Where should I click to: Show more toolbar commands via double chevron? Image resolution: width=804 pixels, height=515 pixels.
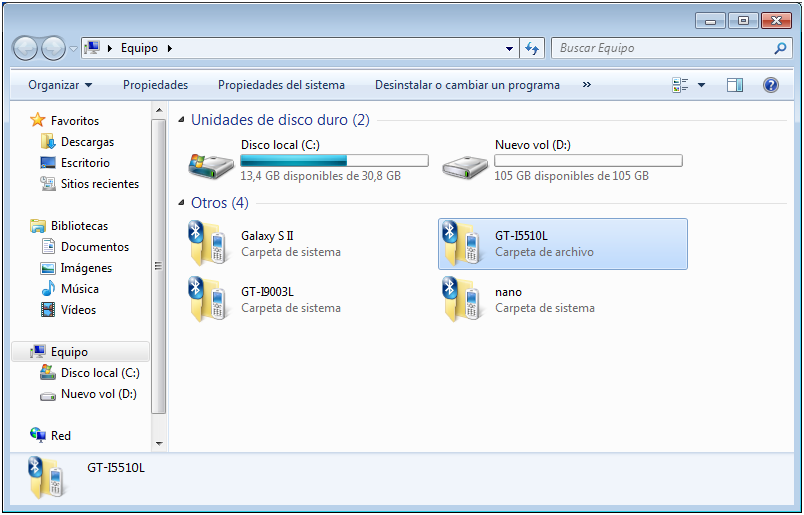587,85
